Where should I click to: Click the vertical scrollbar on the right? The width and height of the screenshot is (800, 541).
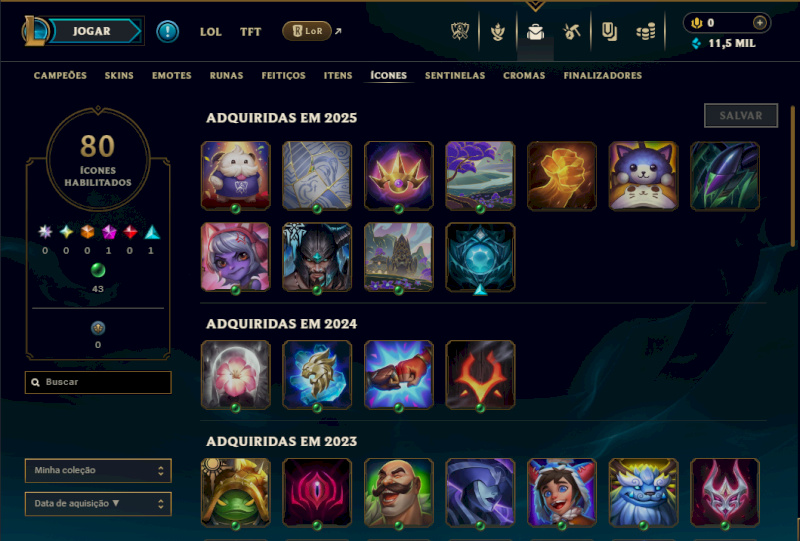[792, 176]
